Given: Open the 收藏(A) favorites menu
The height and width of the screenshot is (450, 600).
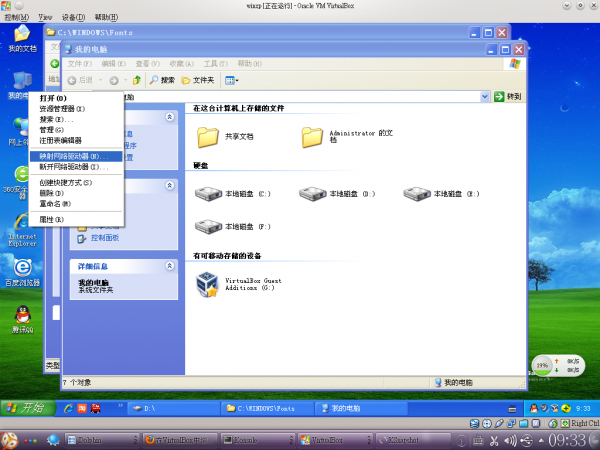Looking at the screenshot, I should coord(181,64).
